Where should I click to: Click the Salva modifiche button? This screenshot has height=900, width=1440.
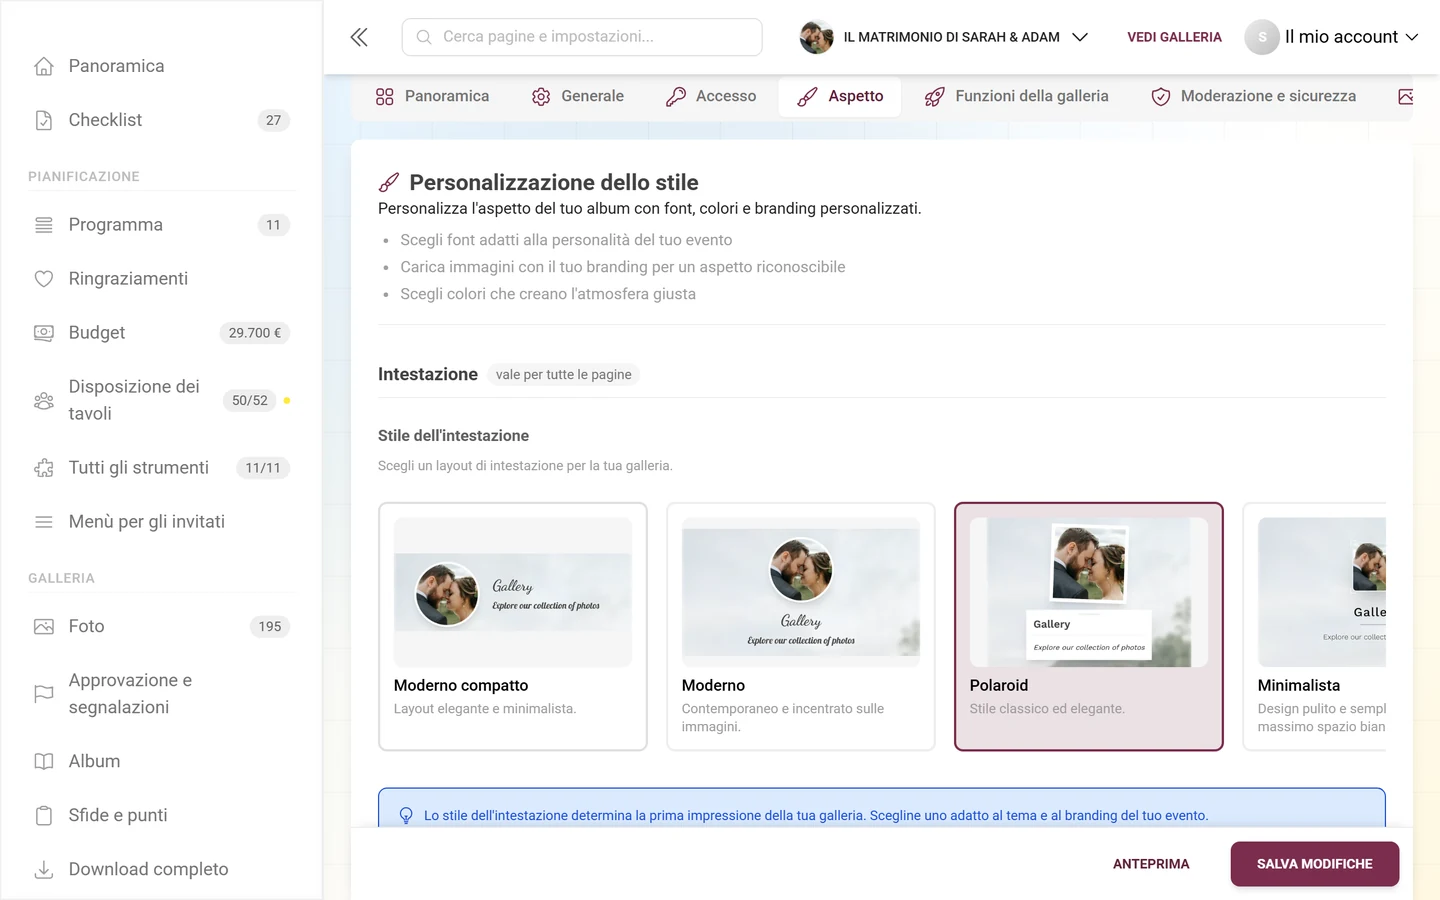tap(1315, 864)
